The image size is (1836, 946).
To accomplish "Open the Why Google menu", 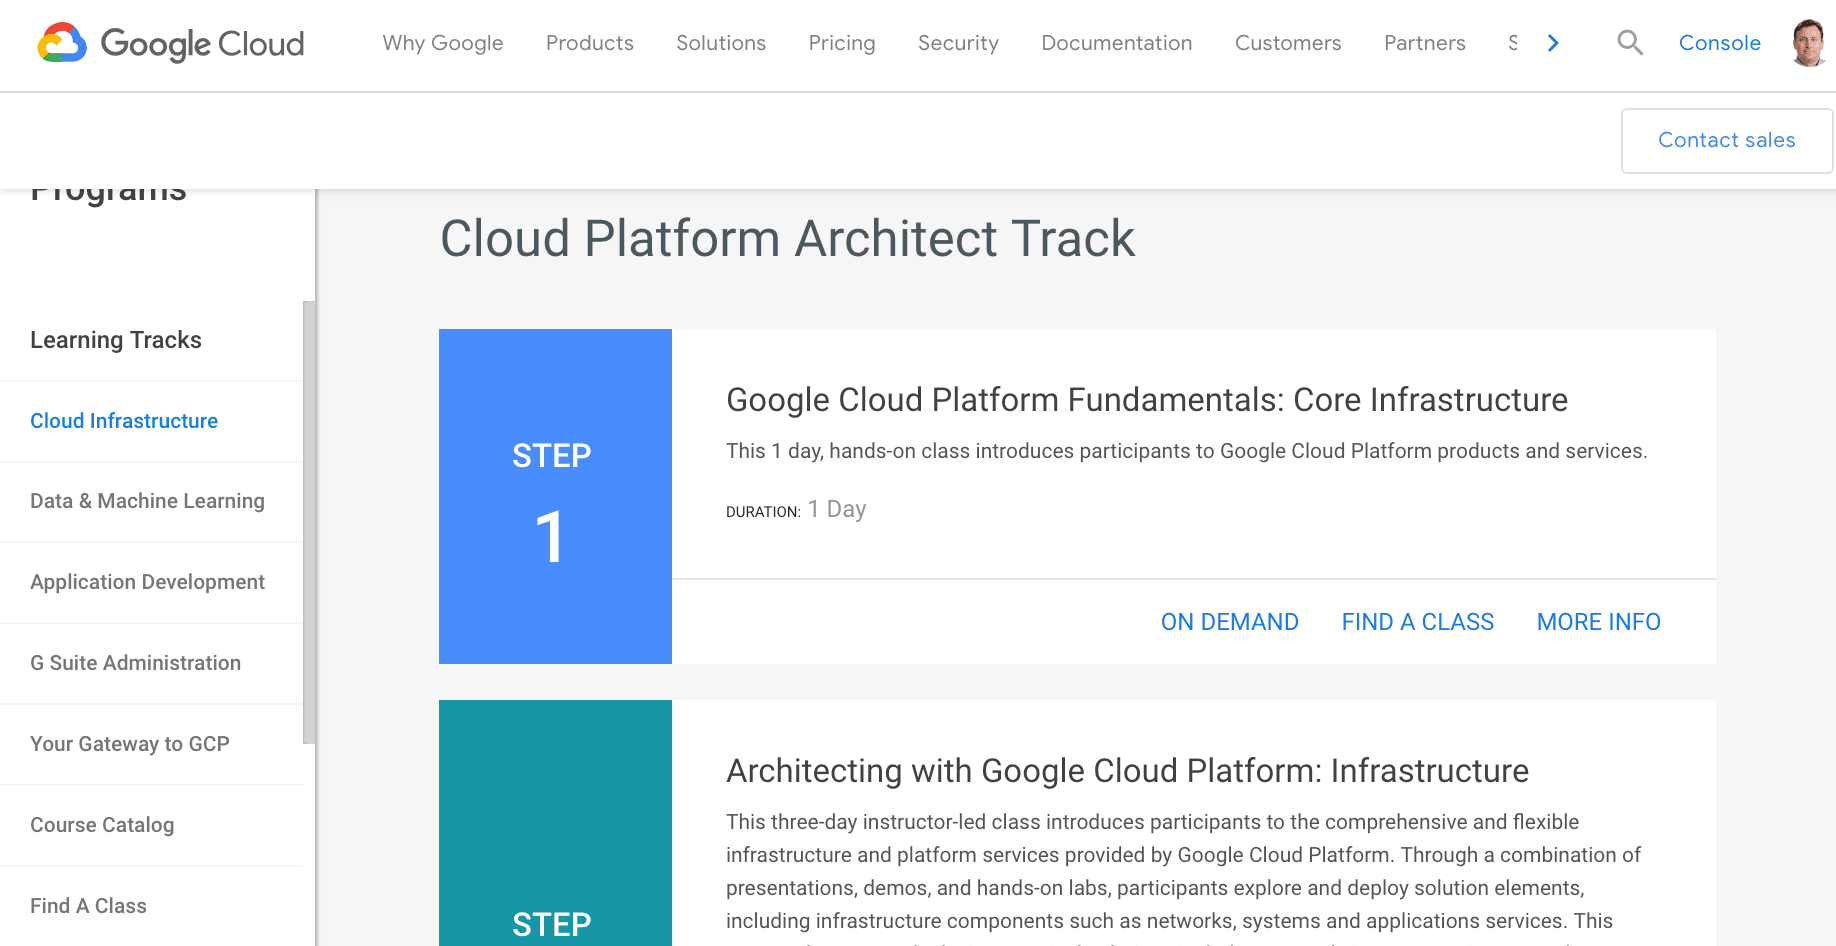I will 442,43.
